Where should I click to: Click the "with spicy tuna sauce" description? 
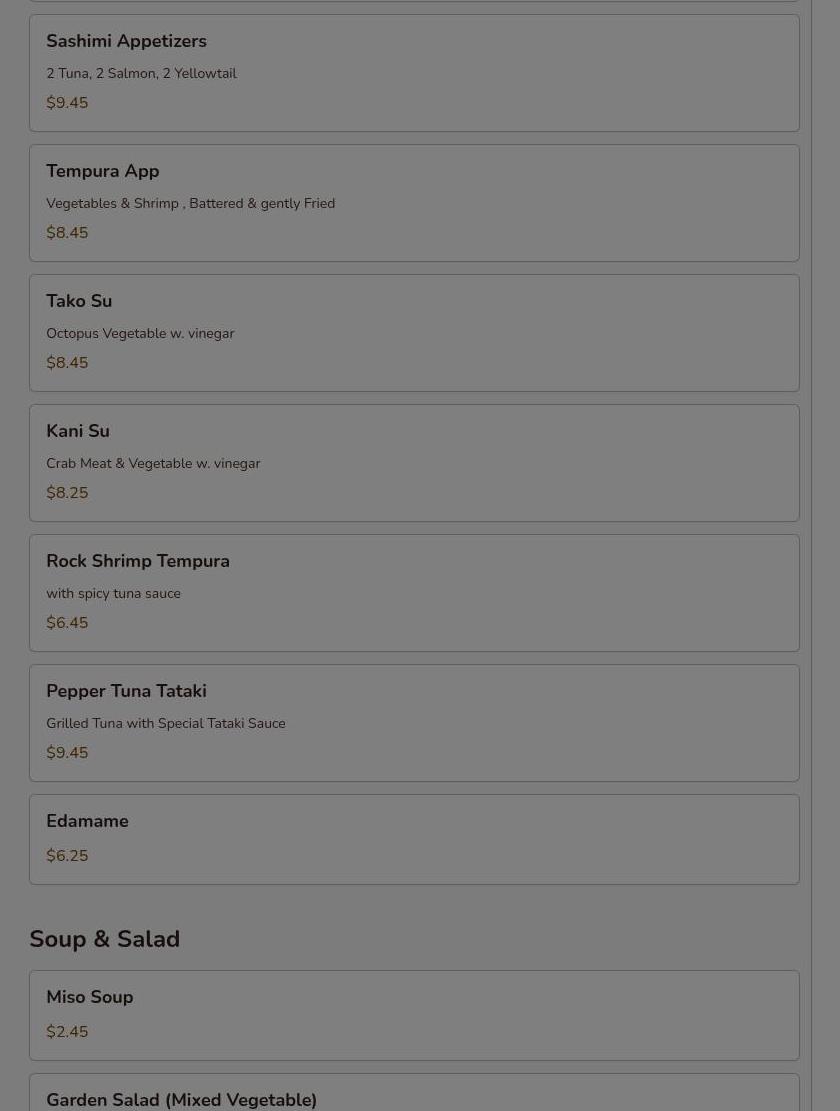(x=113, y=594)
